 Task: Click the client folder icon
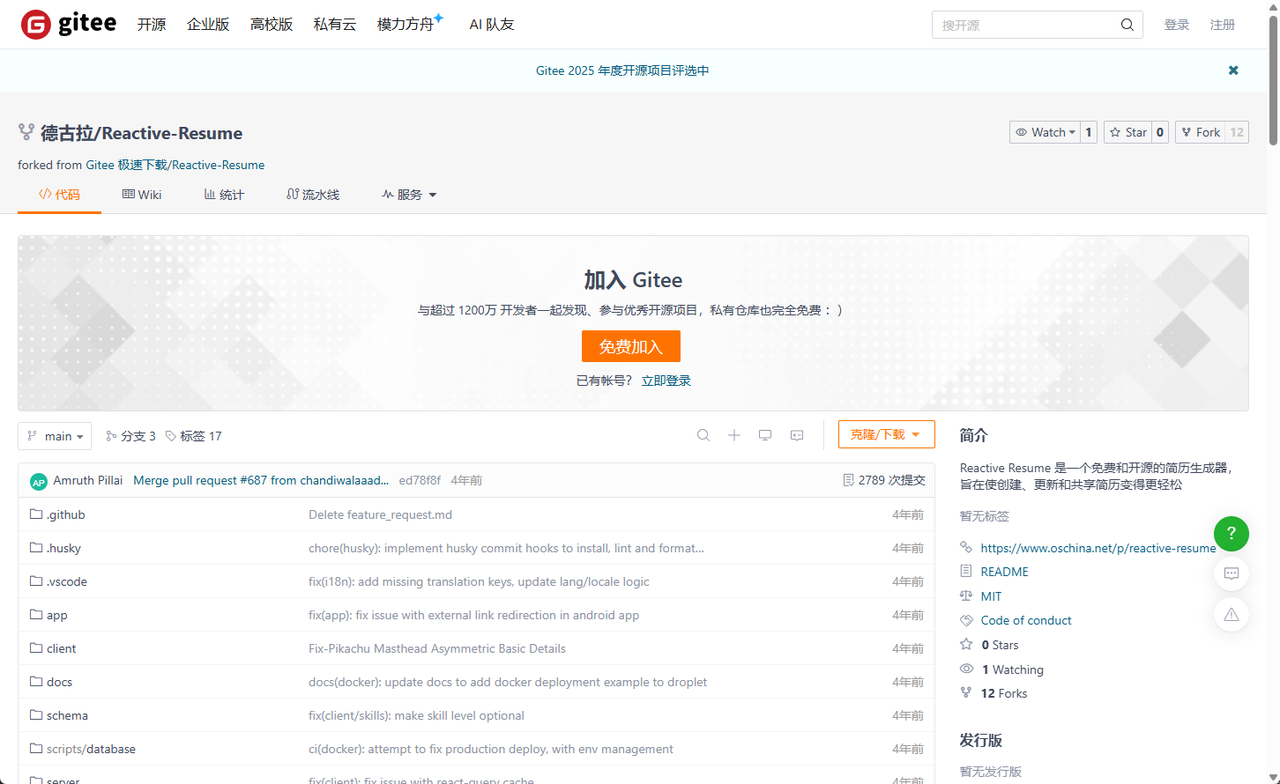pyautogui.click(x=37, y=648)
